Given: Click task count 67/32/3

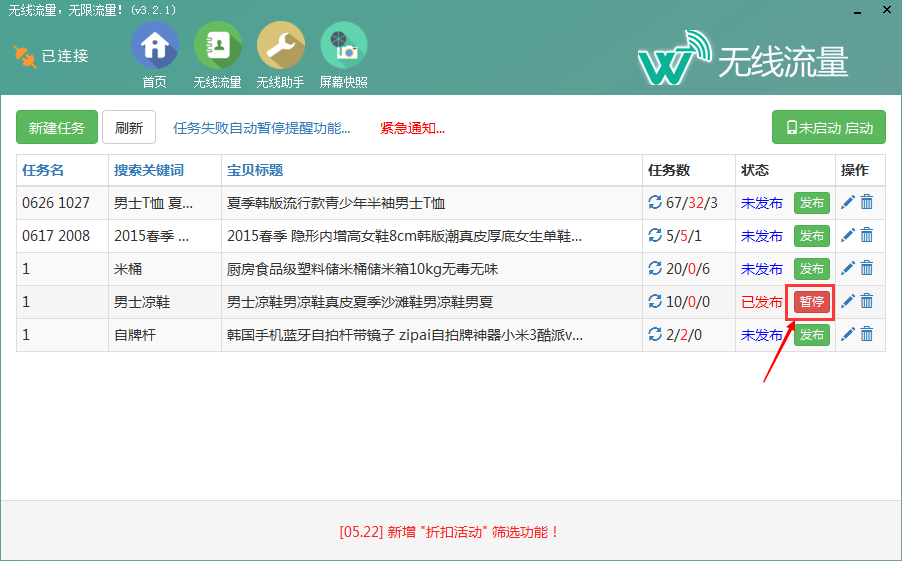Looking at the screenshot, I should tap(692, 203).
